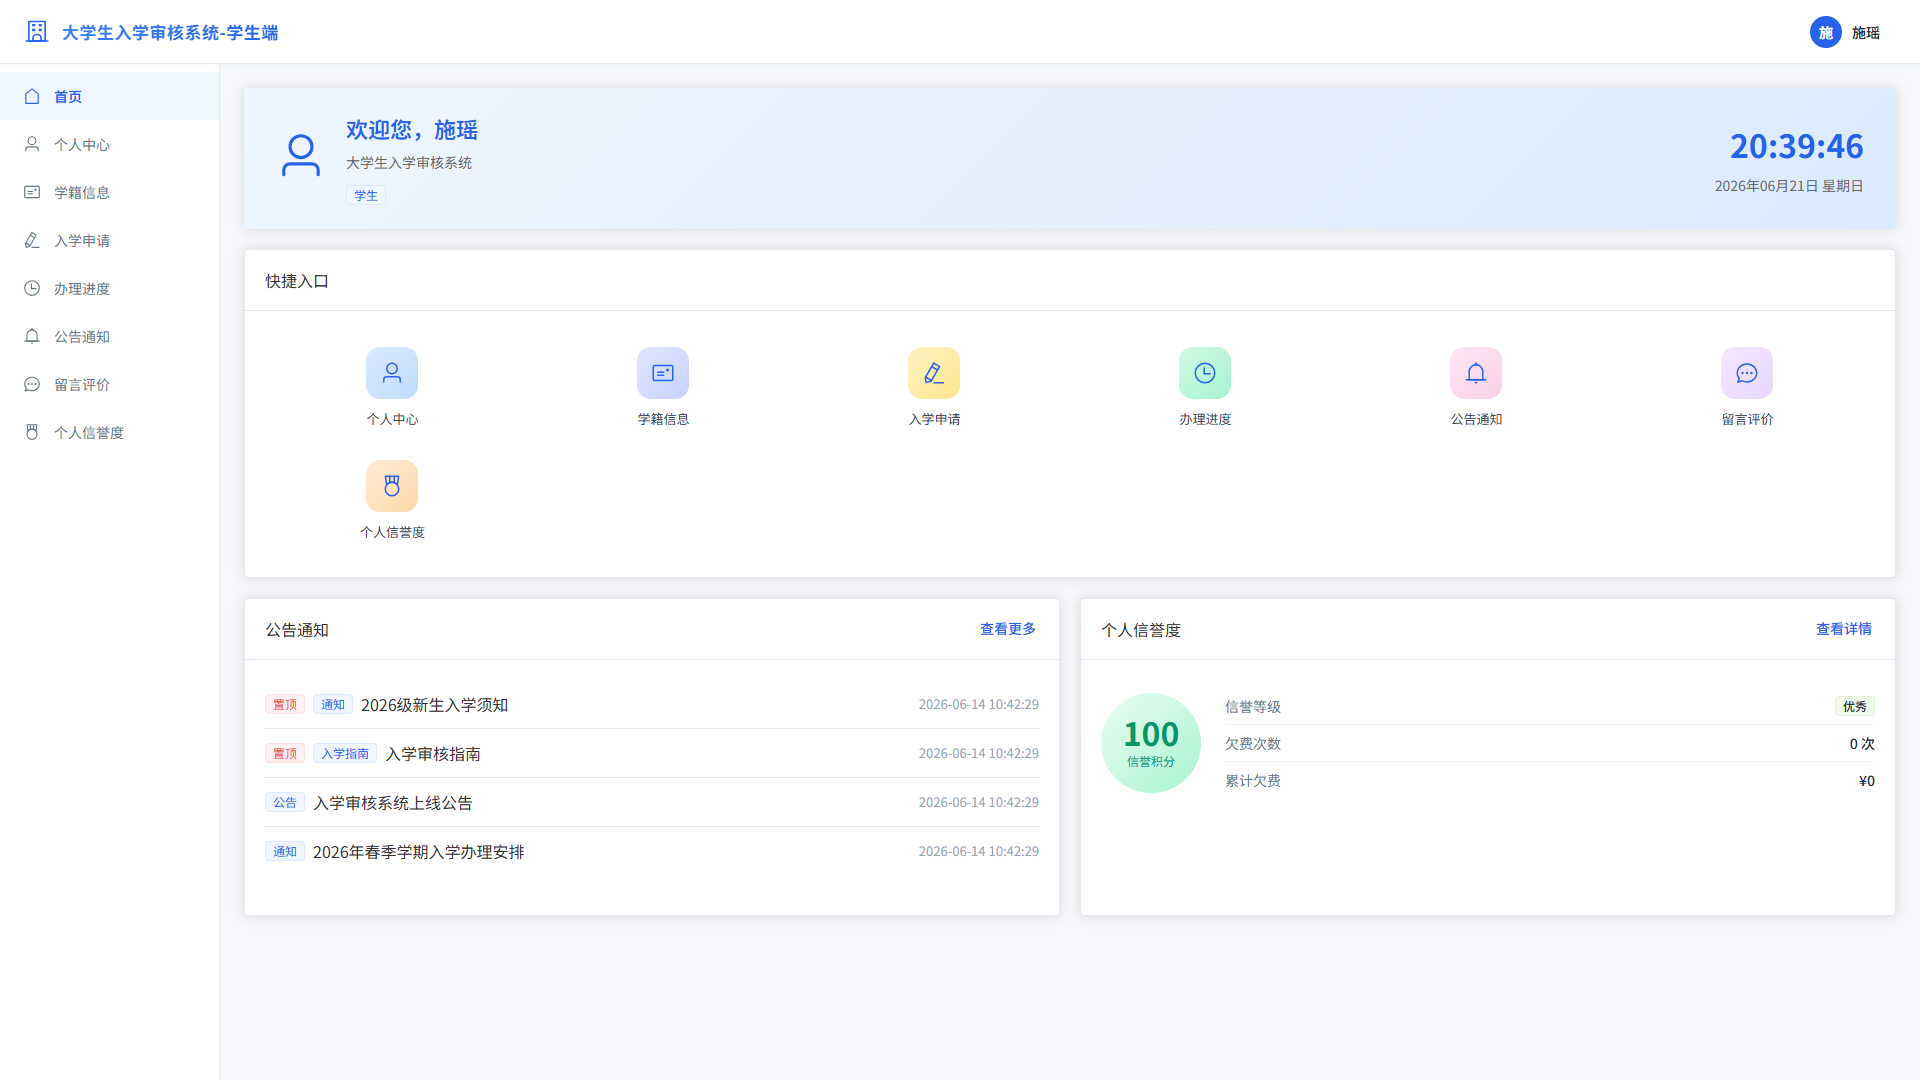
Task: Select 首页 in the sidebar menu
Action: pos(109,96)
